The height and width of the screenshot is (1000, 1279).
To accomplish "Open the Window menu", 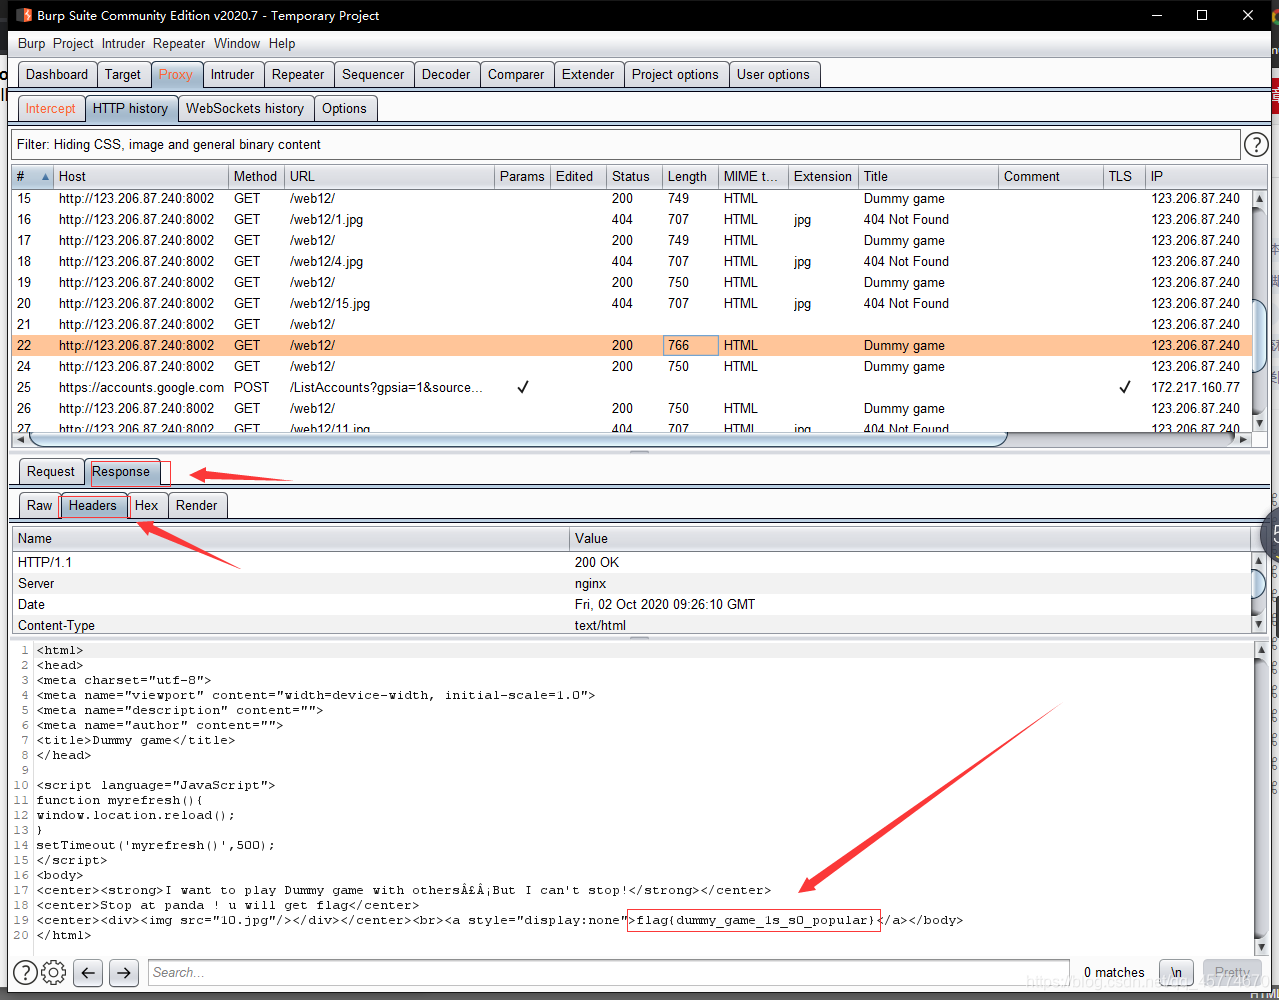I will tap(237, 43).
